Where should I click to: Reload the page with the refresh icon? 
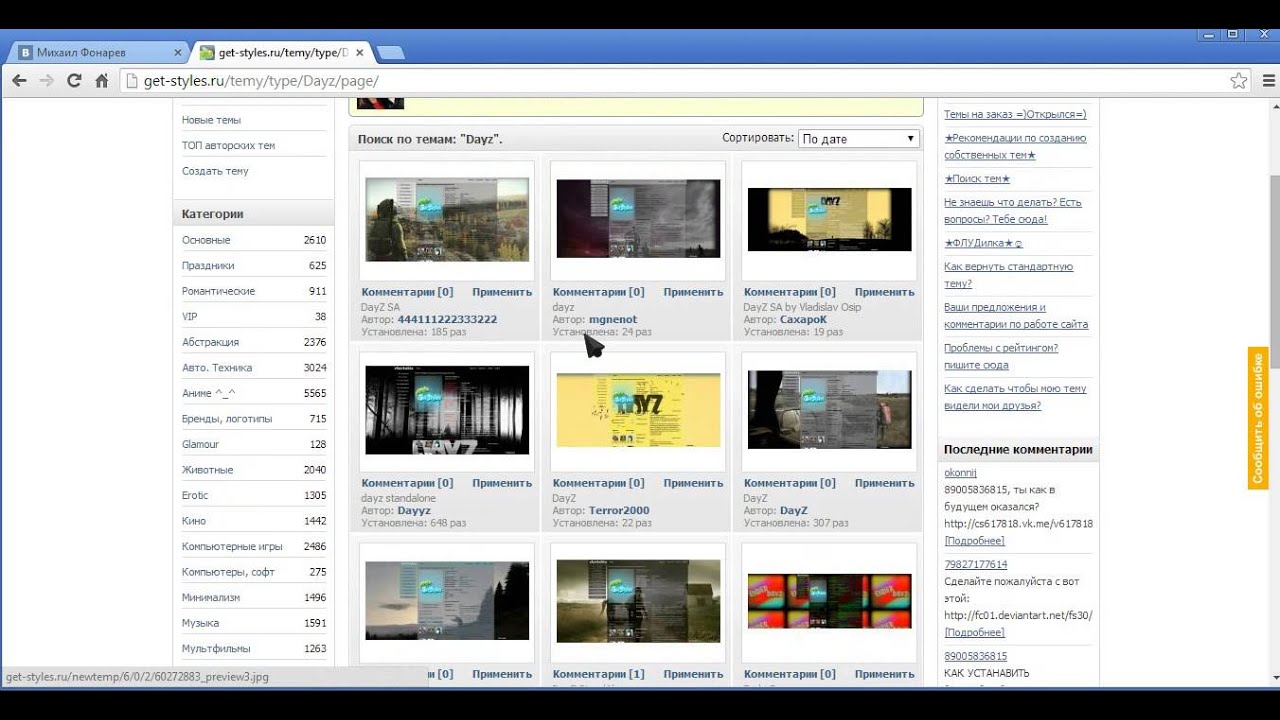(x=74, y=81)
